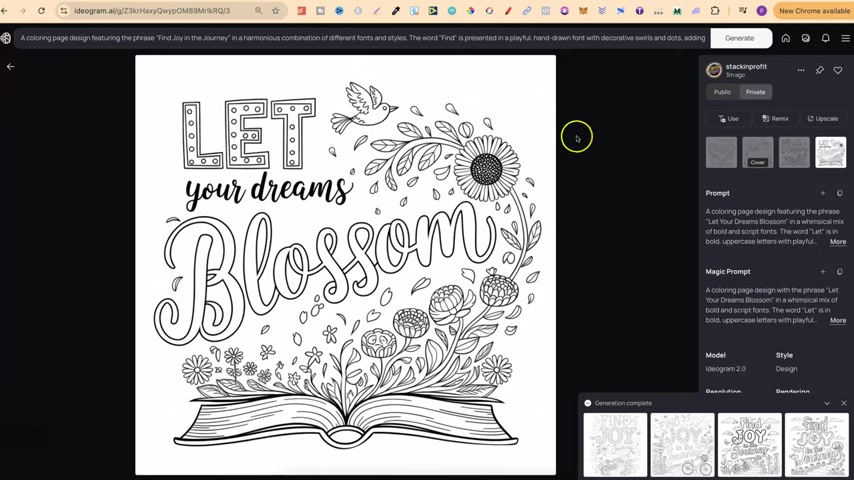Open the hamburger menu icon
The width and height of the screenshot is (854, 480).
tap(845, 38)
